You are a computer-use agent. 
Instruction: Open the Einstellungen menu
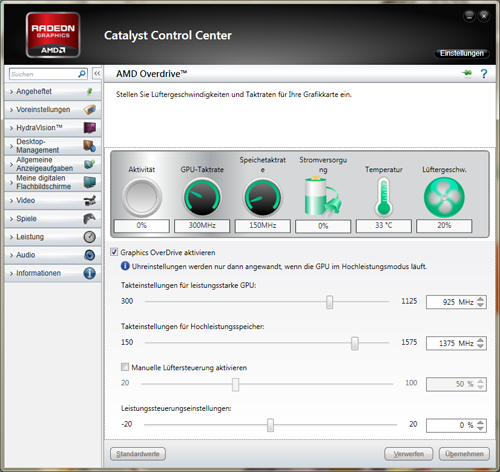click(462, 53)
